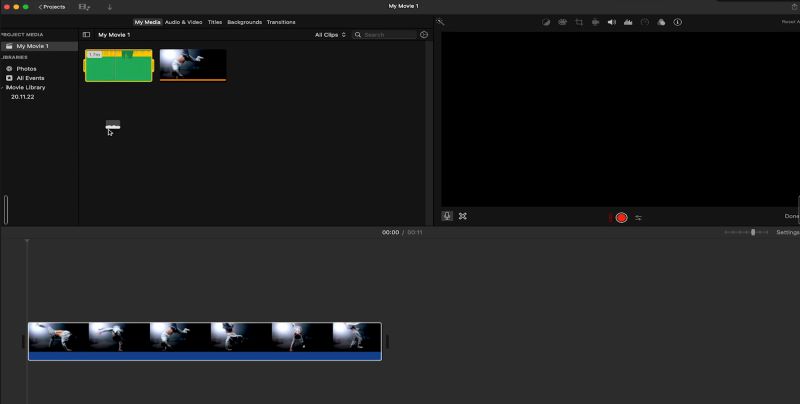Open the volume speaker controls
Viewport: 800px width, 404px height.
(612, 22)
